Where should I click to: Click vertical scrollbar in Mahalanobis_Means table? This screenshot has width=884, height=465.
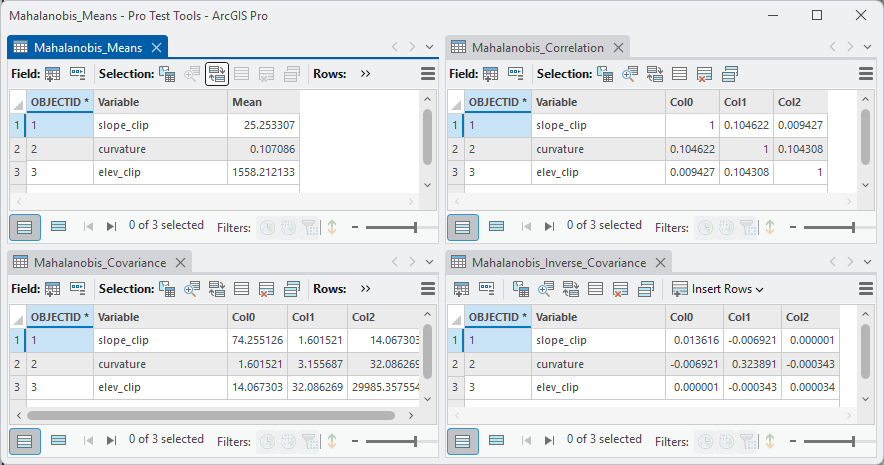click(427, 137)
